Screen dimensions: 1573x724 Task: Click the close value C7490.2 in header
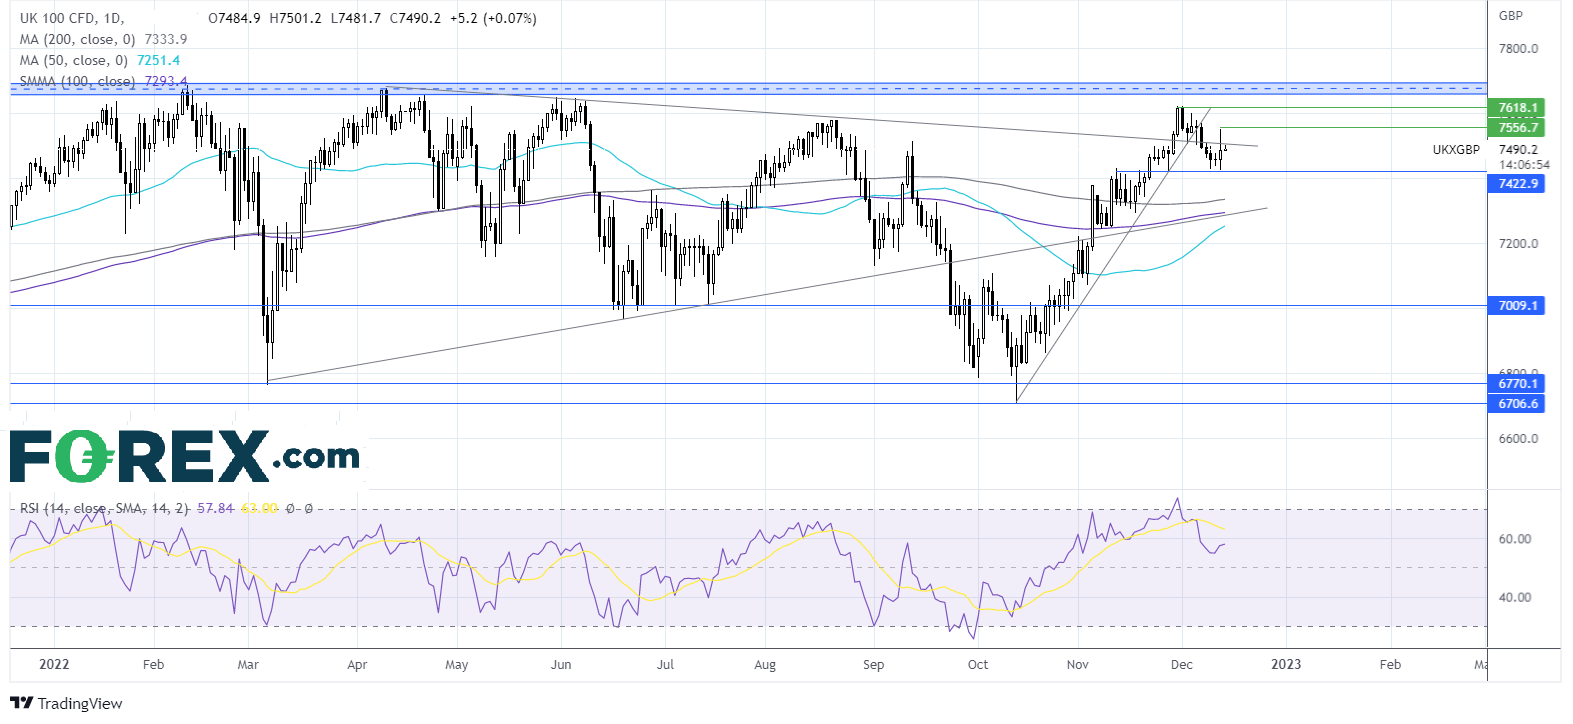415,18
